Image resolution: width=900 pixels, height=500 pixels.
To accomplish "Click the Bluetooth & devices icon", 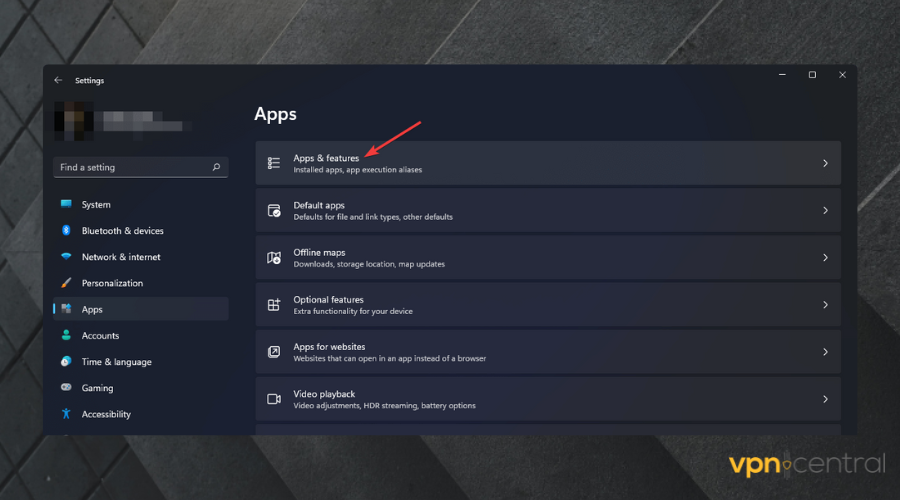I will [x=66, y=231].
